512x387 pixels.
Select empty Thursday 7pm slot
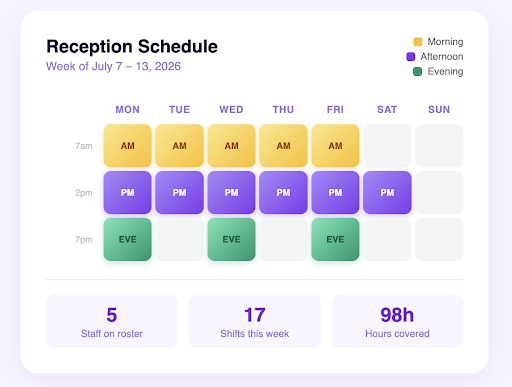pos(283,239)
